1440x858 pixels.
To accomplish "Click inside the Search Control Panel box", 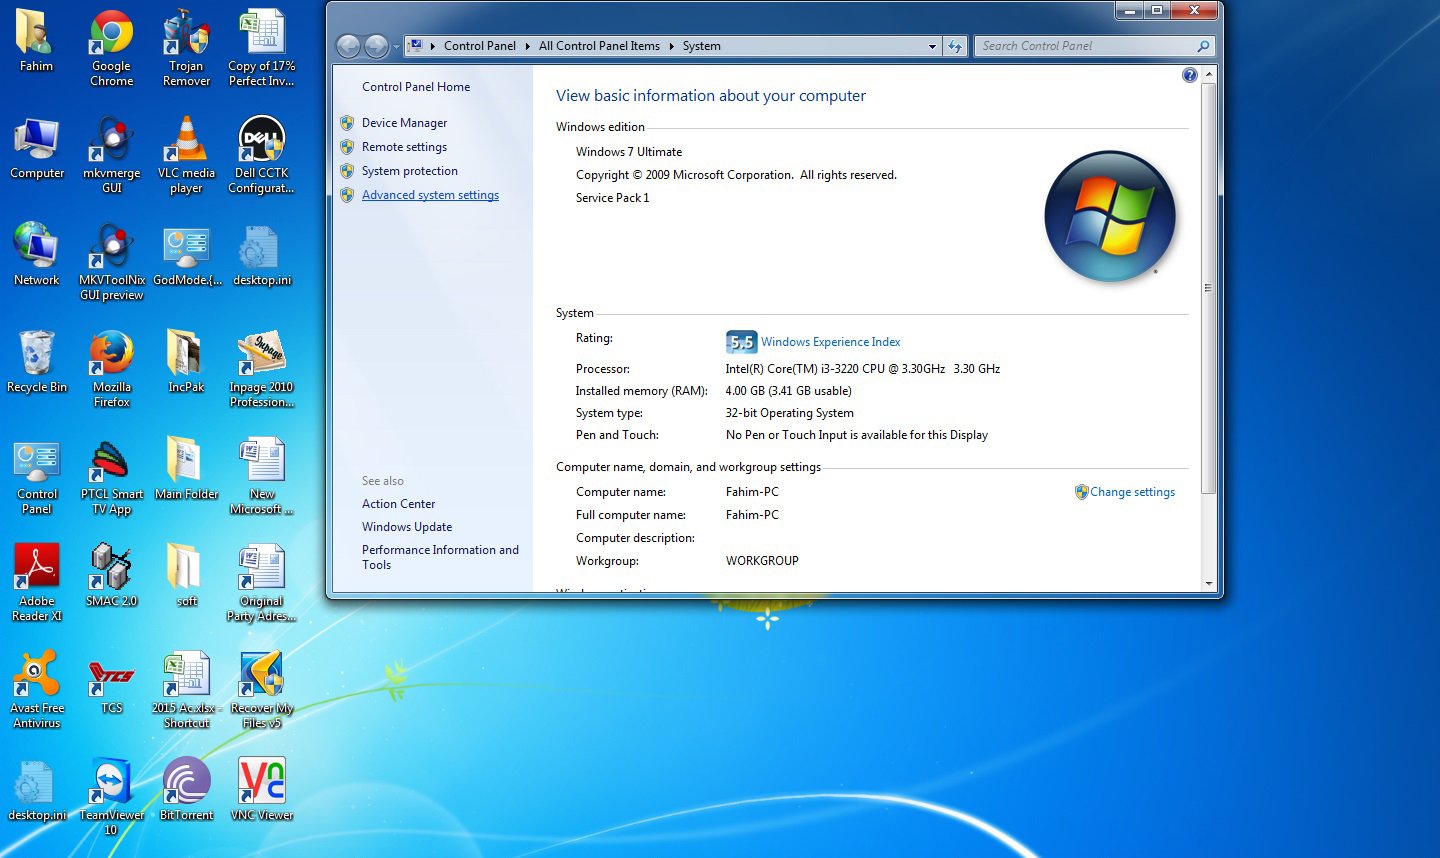I will point(1085,46).
